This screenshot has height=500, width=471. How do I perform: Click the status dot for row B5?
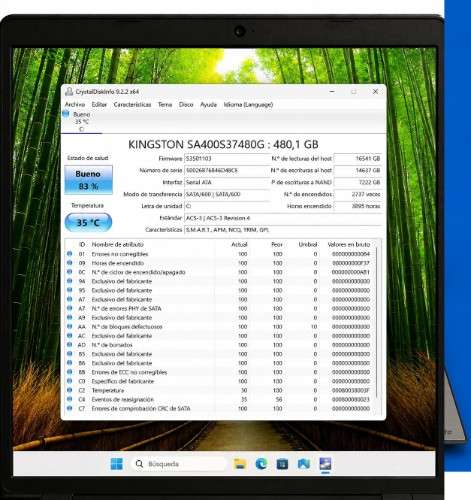tap(69, 354)
